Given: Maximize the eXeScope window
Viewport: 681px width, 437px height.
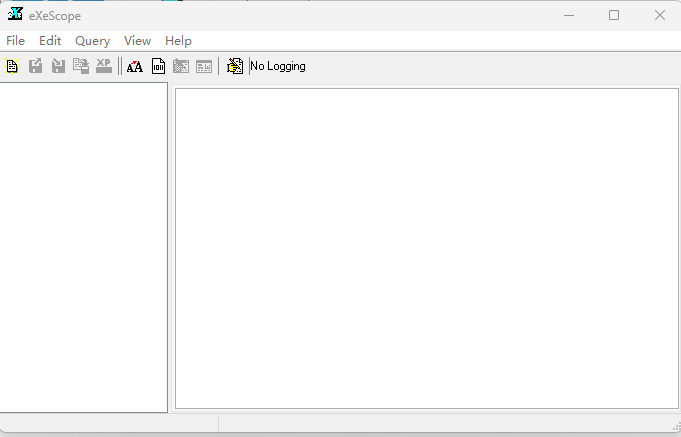Looking at the screenshot, I should click(x=614, y=16).
